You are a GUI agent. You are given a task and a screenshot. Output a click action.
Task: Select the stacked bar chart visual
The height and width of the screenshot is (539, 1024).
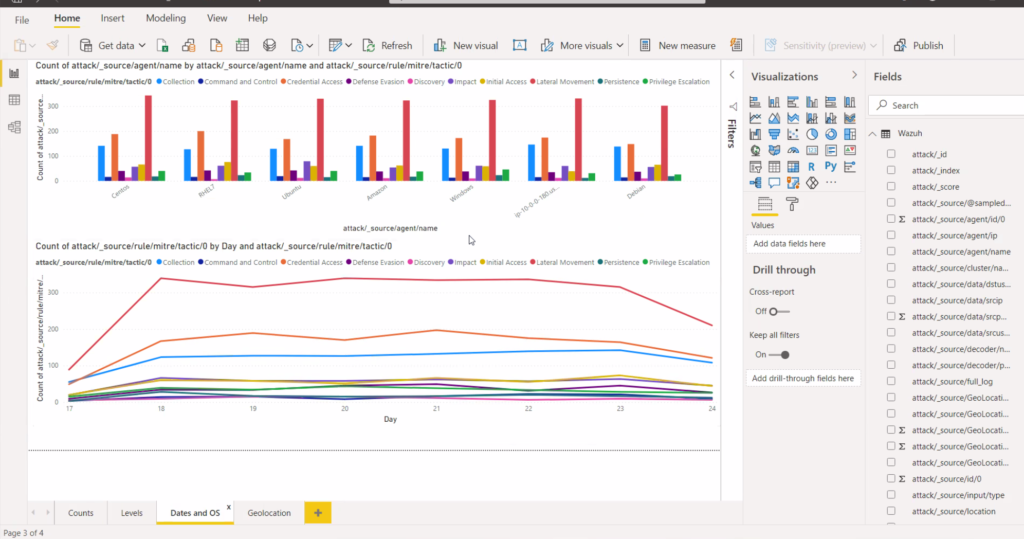[755, 102]
